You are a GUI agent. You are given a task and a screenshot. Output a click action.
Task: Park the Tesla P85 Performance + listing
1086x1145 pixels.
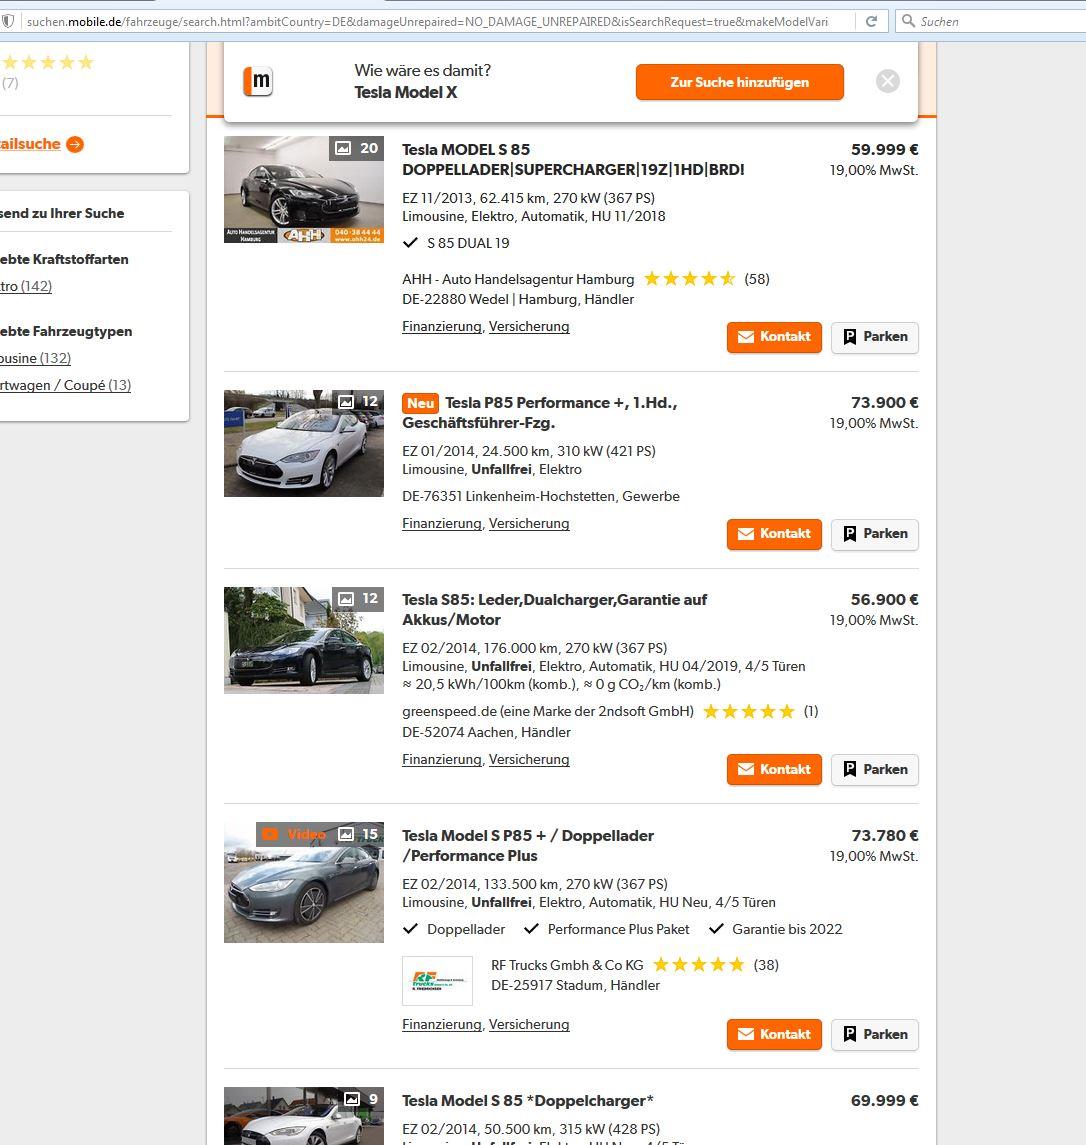874,534
